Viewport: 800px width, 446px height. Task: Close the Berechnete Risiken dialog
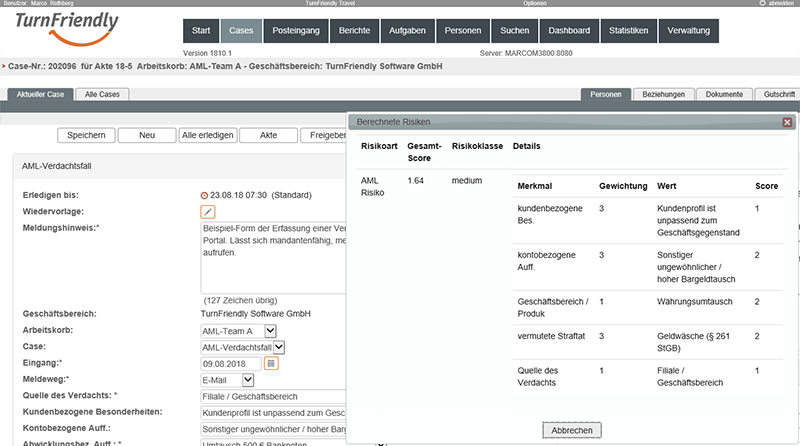tap(787, 122)
